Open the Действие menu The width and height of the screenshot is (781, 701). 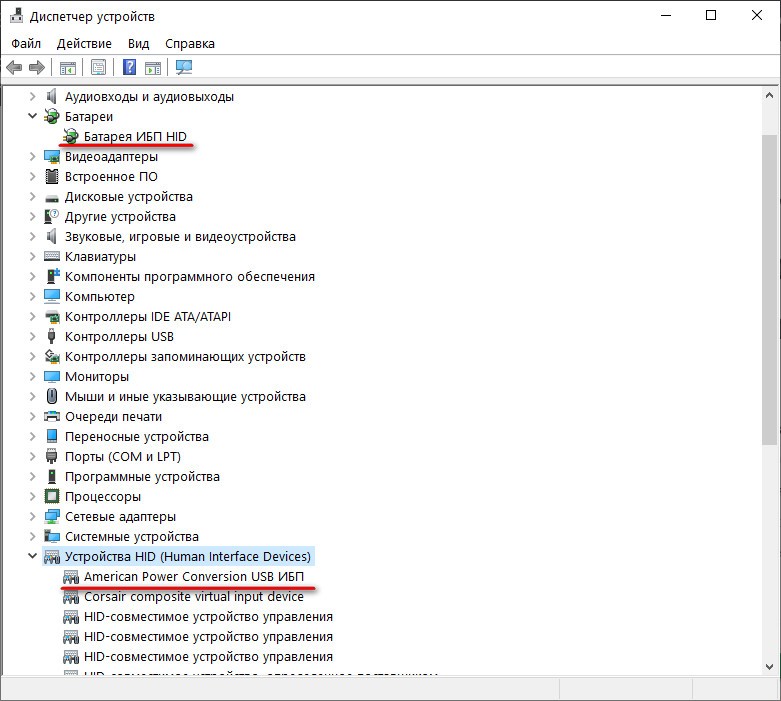coord(84,43)
